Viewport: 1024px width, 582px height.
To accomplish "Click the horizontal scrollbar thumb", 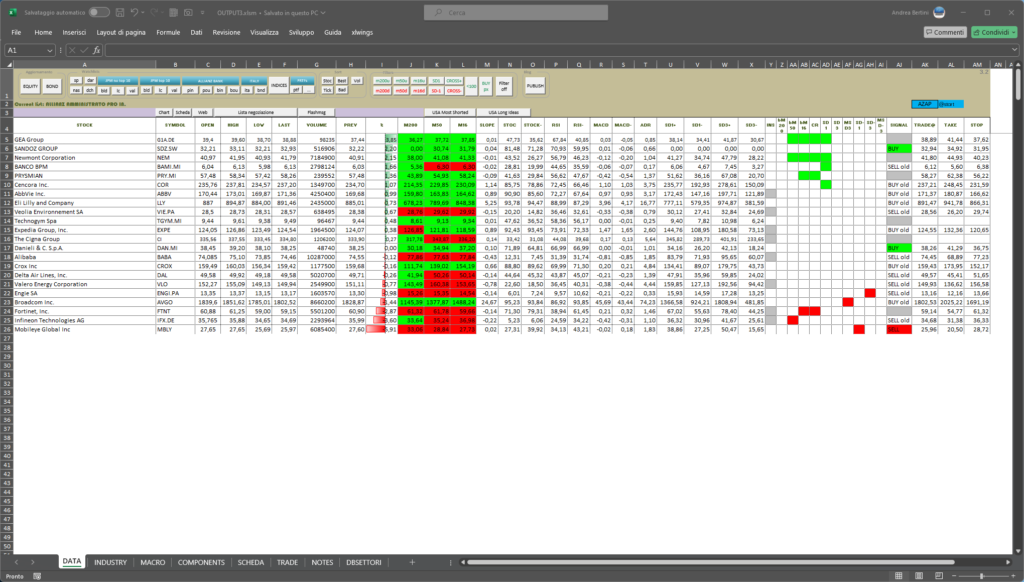I will point(711,562).
